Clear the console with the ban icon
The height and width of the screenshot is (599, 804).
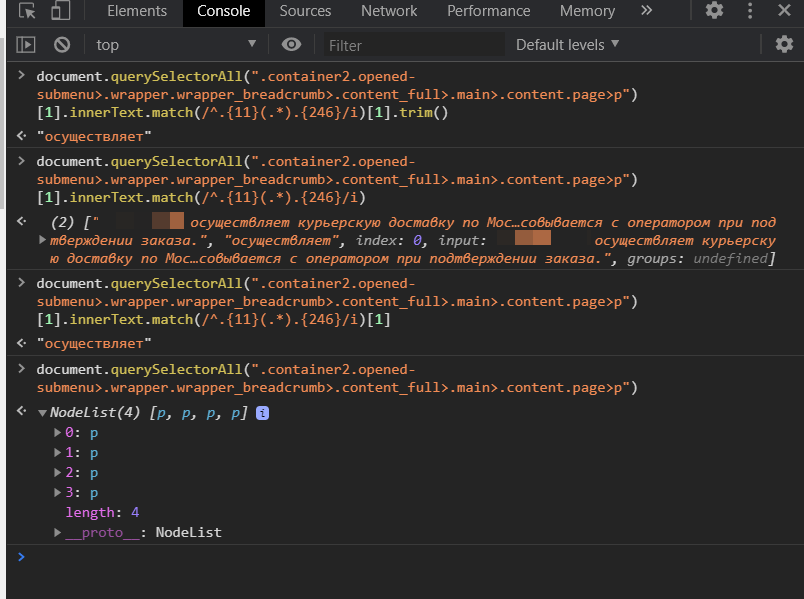coord(62,45)
